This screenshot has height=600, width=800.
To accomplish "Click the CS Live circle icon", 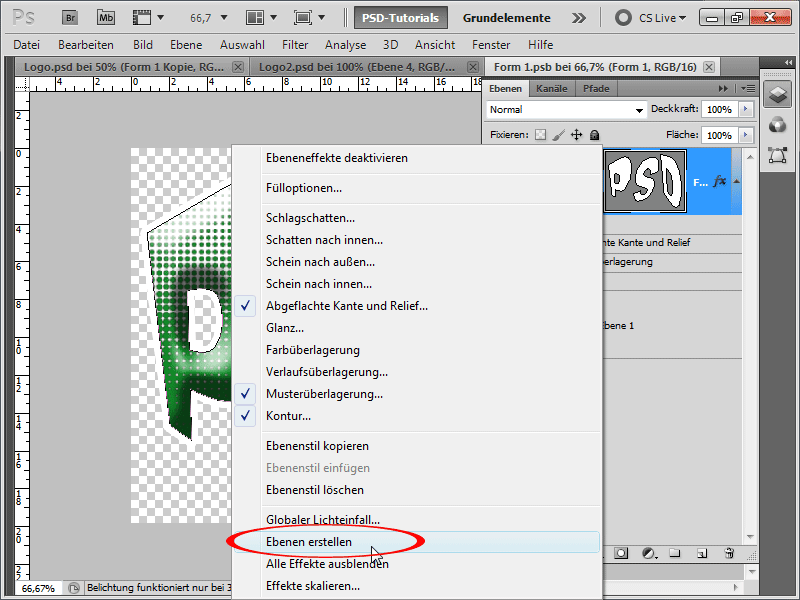I will (x=623, y=18).
